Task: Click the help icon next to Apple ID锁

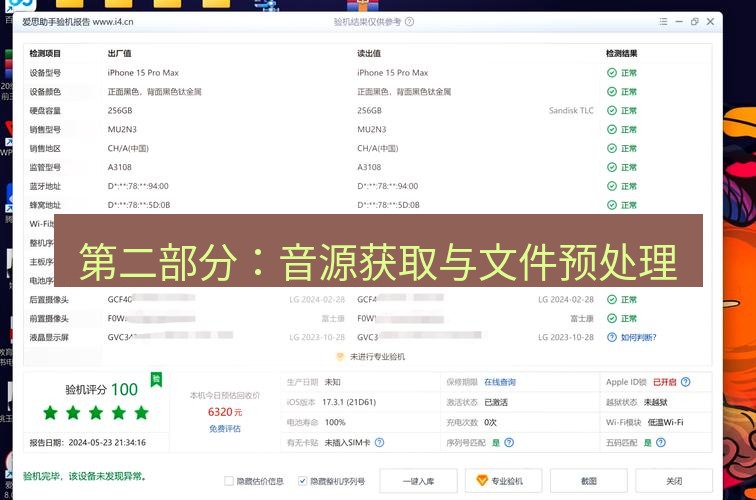Action: pos(686,382)
